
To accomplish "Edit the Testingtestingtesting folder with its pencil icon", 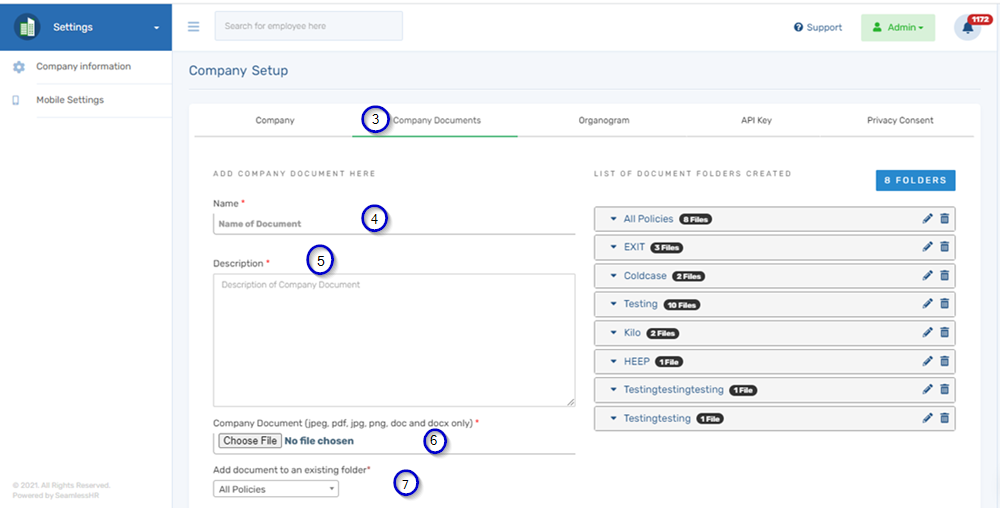I will (927, 389).
